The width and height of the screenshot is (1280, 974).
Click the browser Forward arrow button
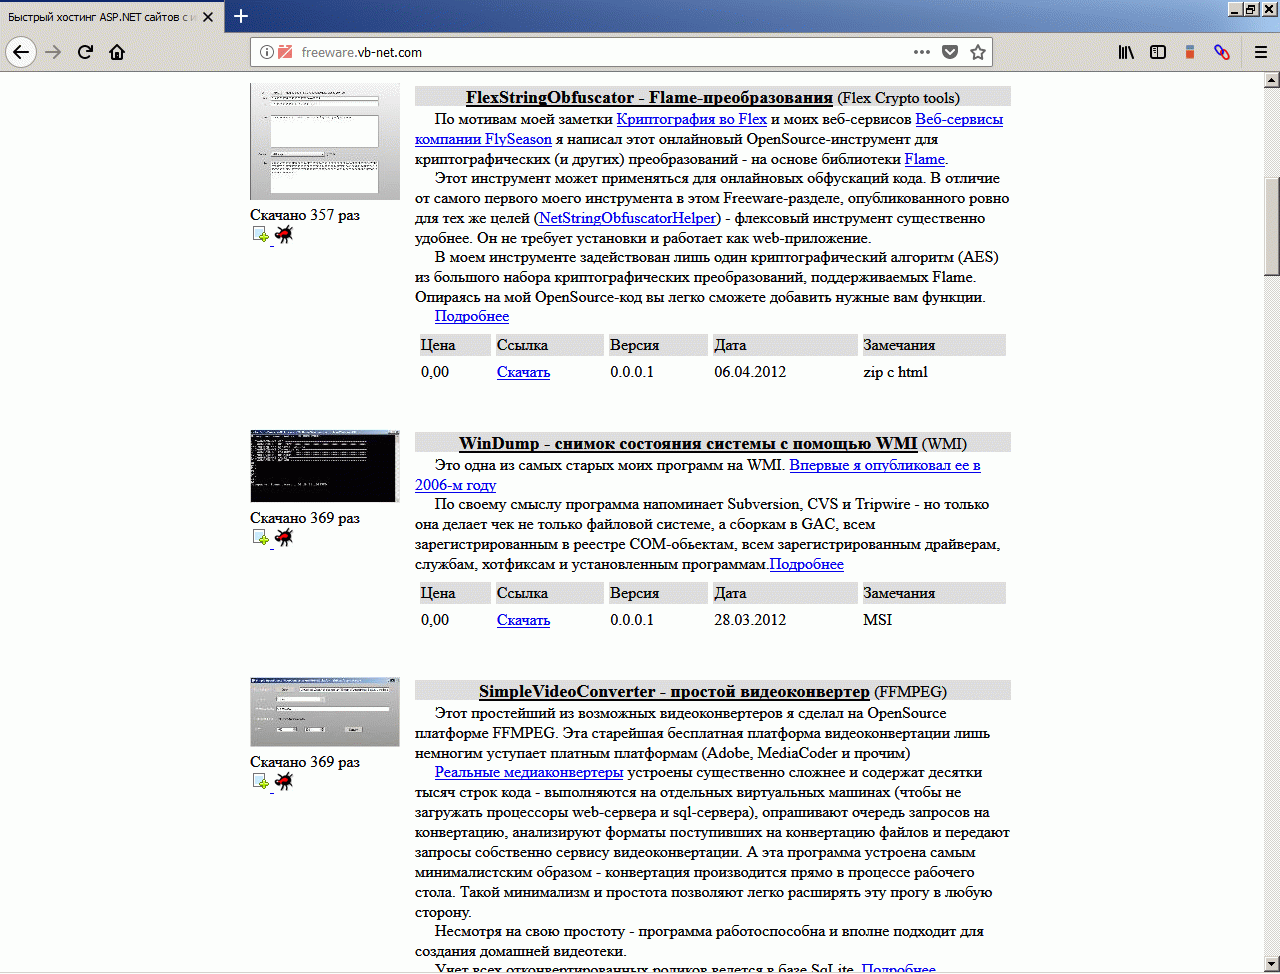click(53, 52)
